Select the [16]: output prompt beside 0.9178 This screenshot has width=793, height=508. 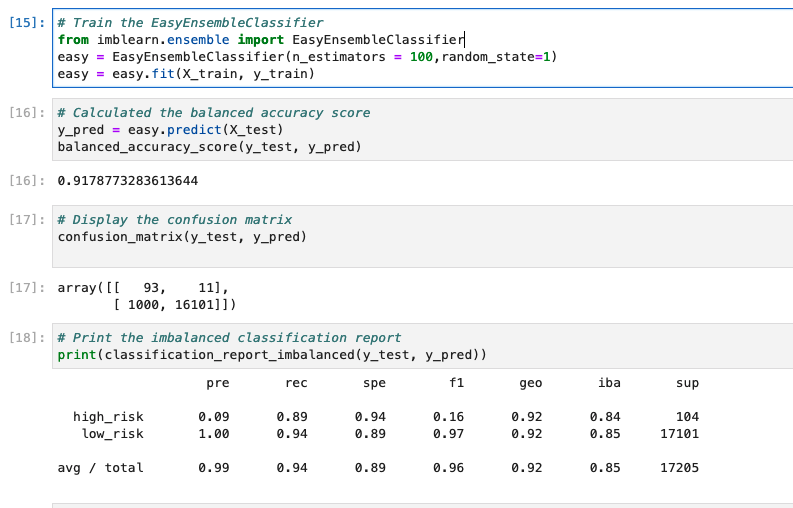pos(27,181)
